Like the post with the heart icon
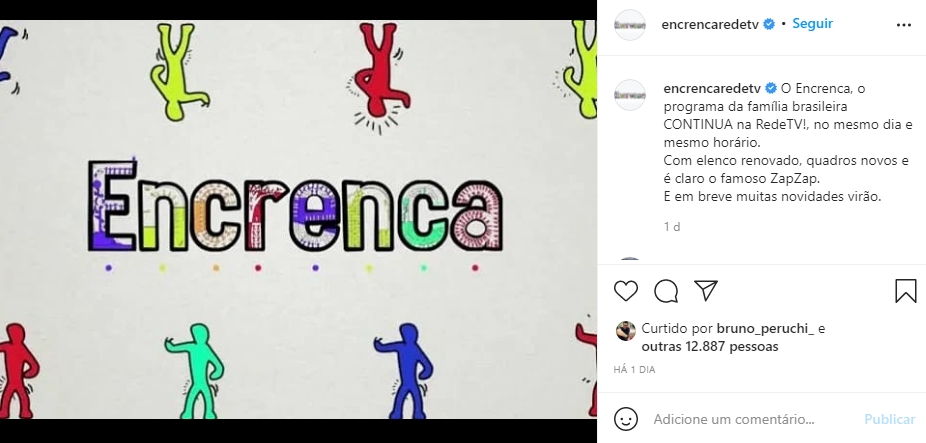The height and width of the screenshot is (443, 926). [625, 291]
